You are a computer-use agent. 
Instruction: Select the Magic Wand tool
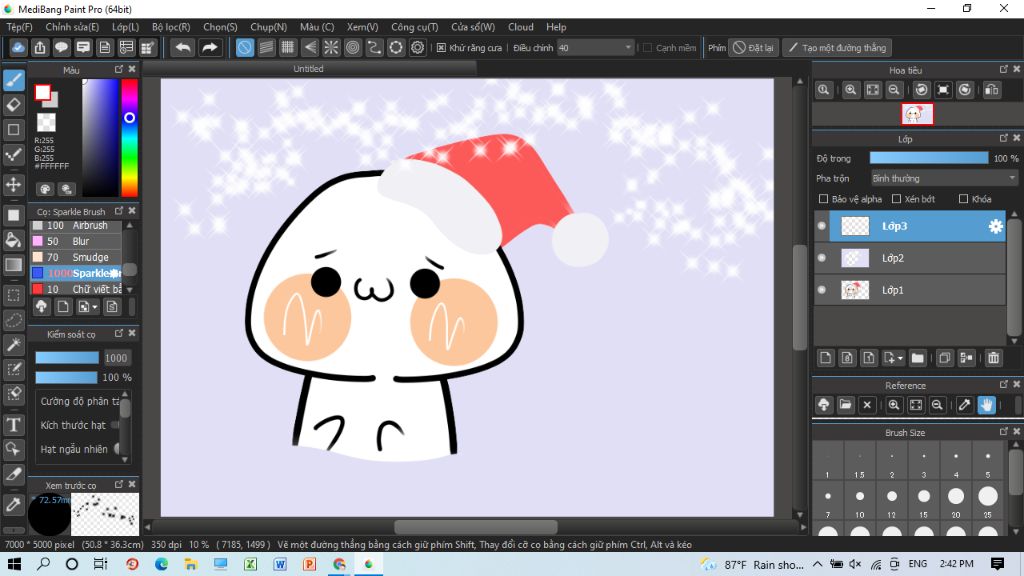[x=14, y=345]
